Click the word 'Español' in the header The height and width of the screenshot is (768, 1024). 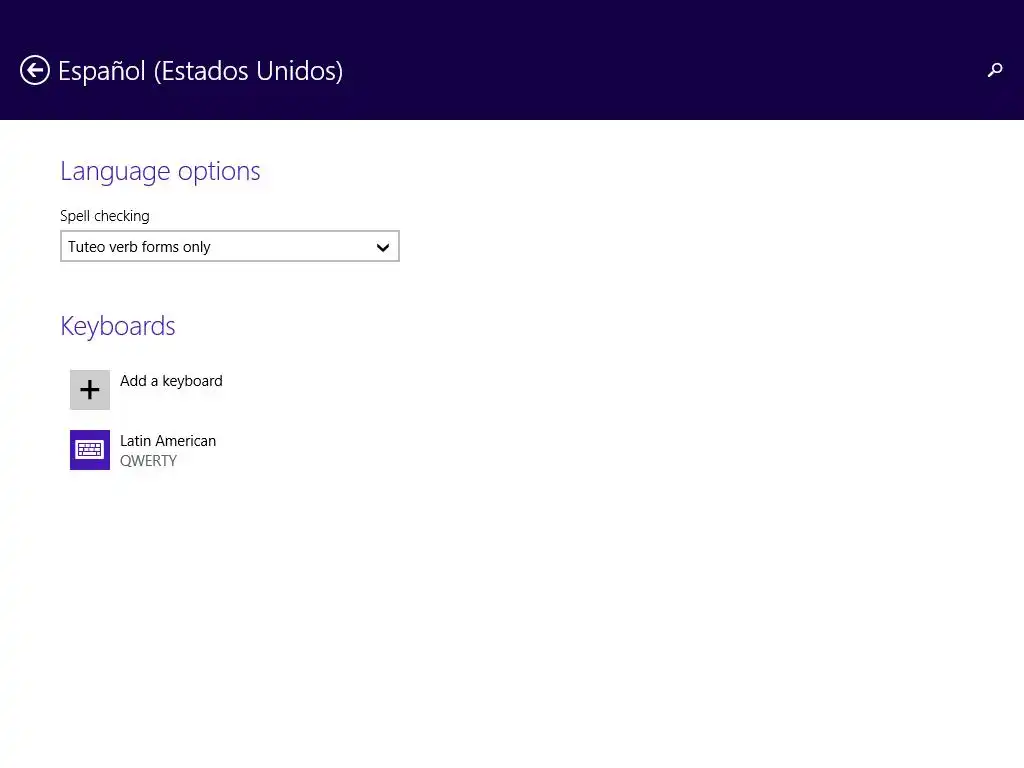(102, 71)
